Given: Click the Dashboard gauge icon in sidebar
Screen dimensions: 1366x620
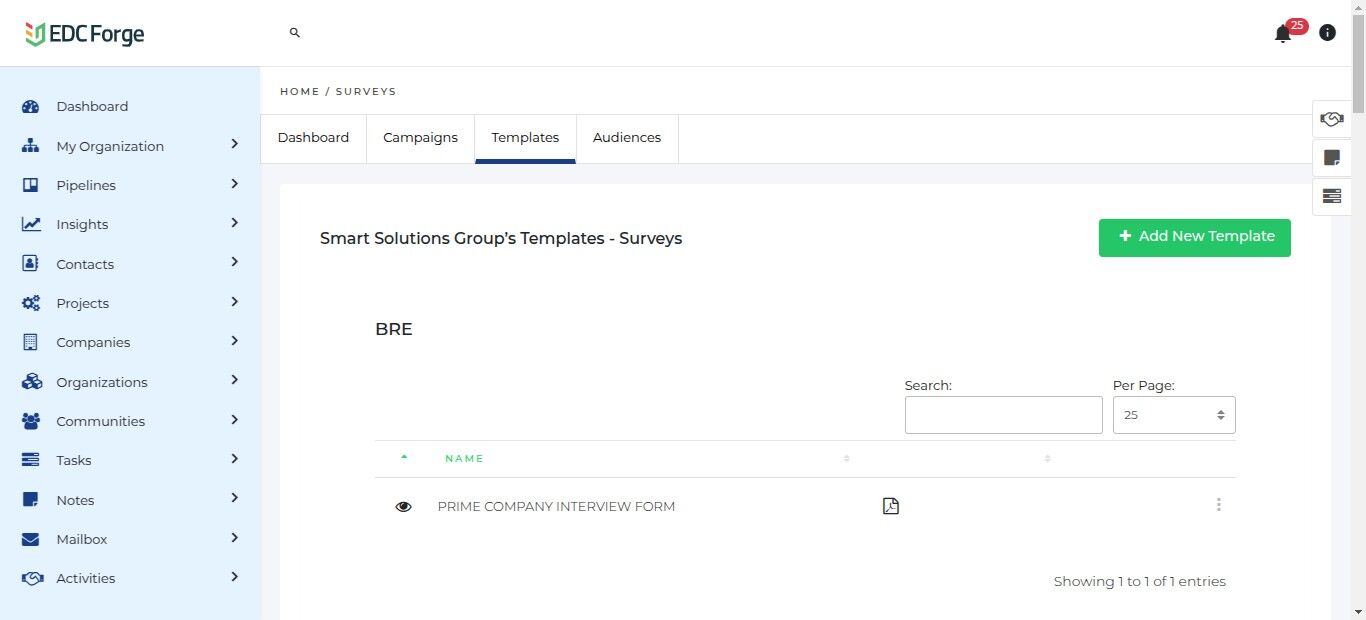Looking at the screenshot, I should click(x=31, y=106).
